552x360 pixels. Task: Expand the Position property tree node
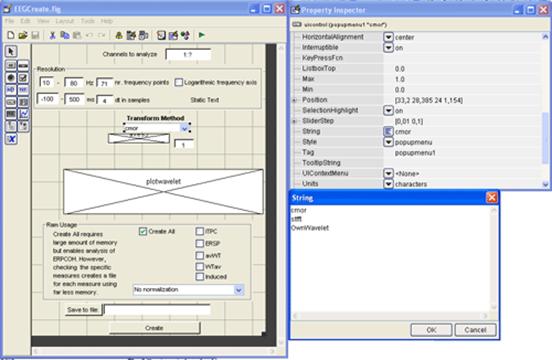point(295,100)
